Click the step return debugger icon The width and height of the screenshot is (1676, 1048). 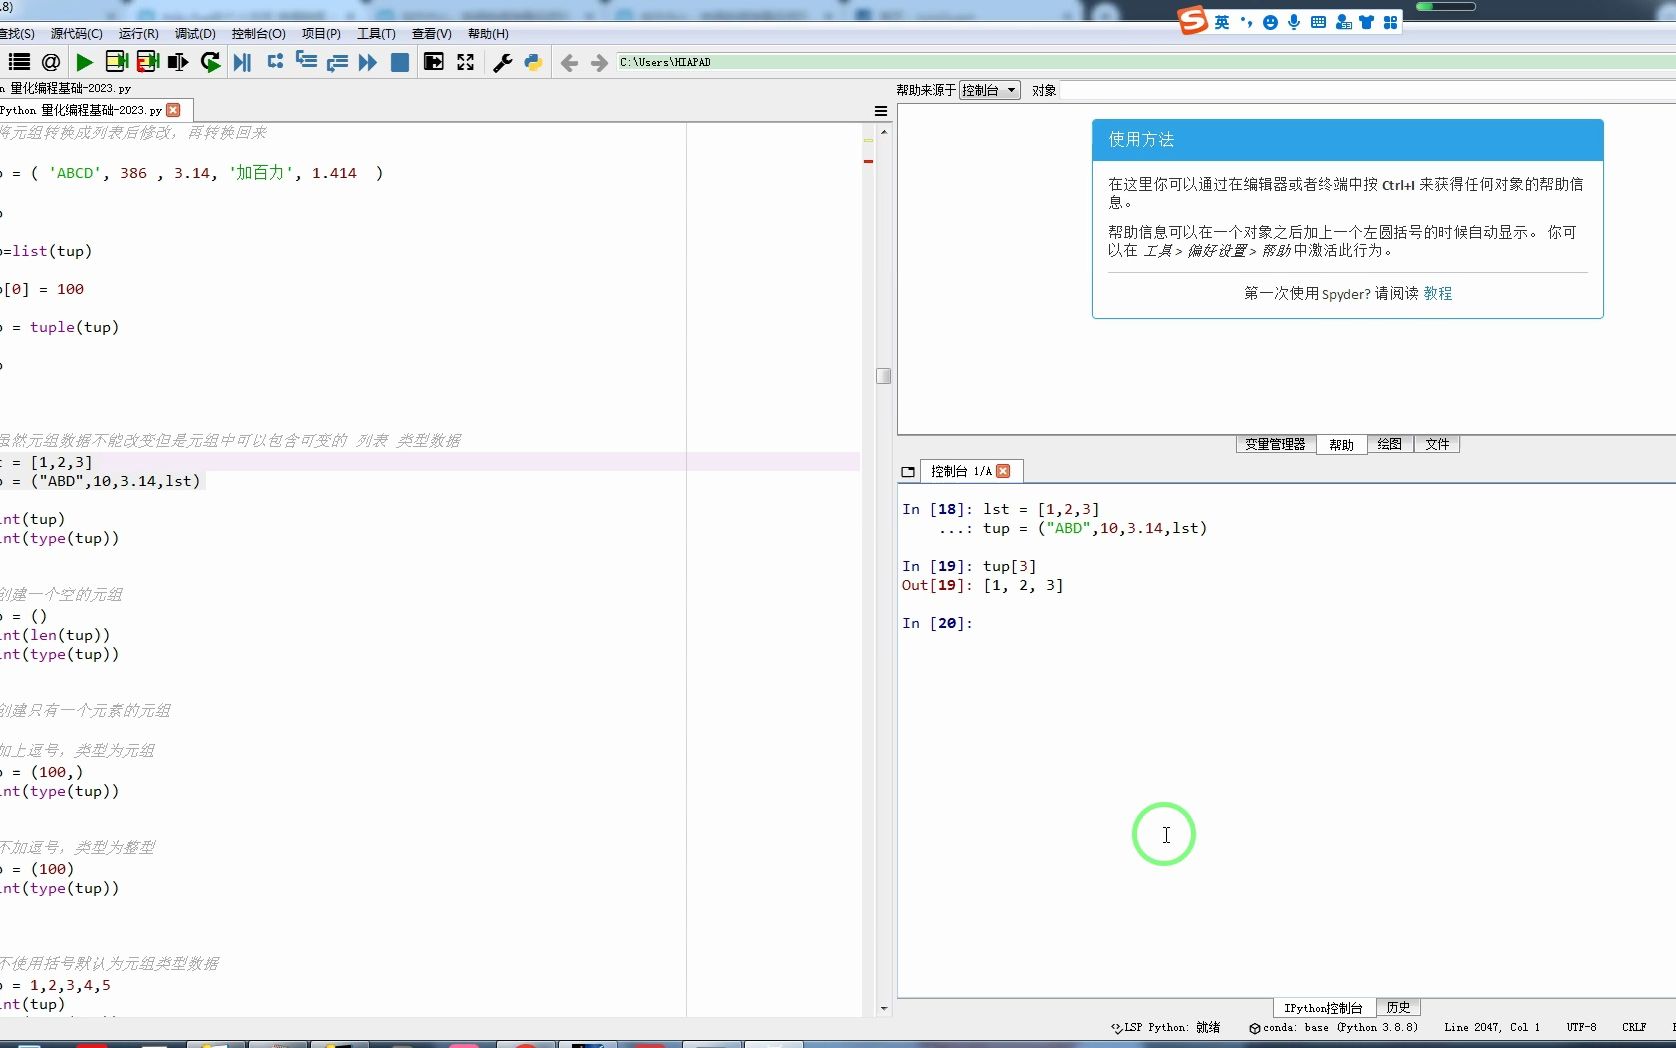[x=337, y=62]
